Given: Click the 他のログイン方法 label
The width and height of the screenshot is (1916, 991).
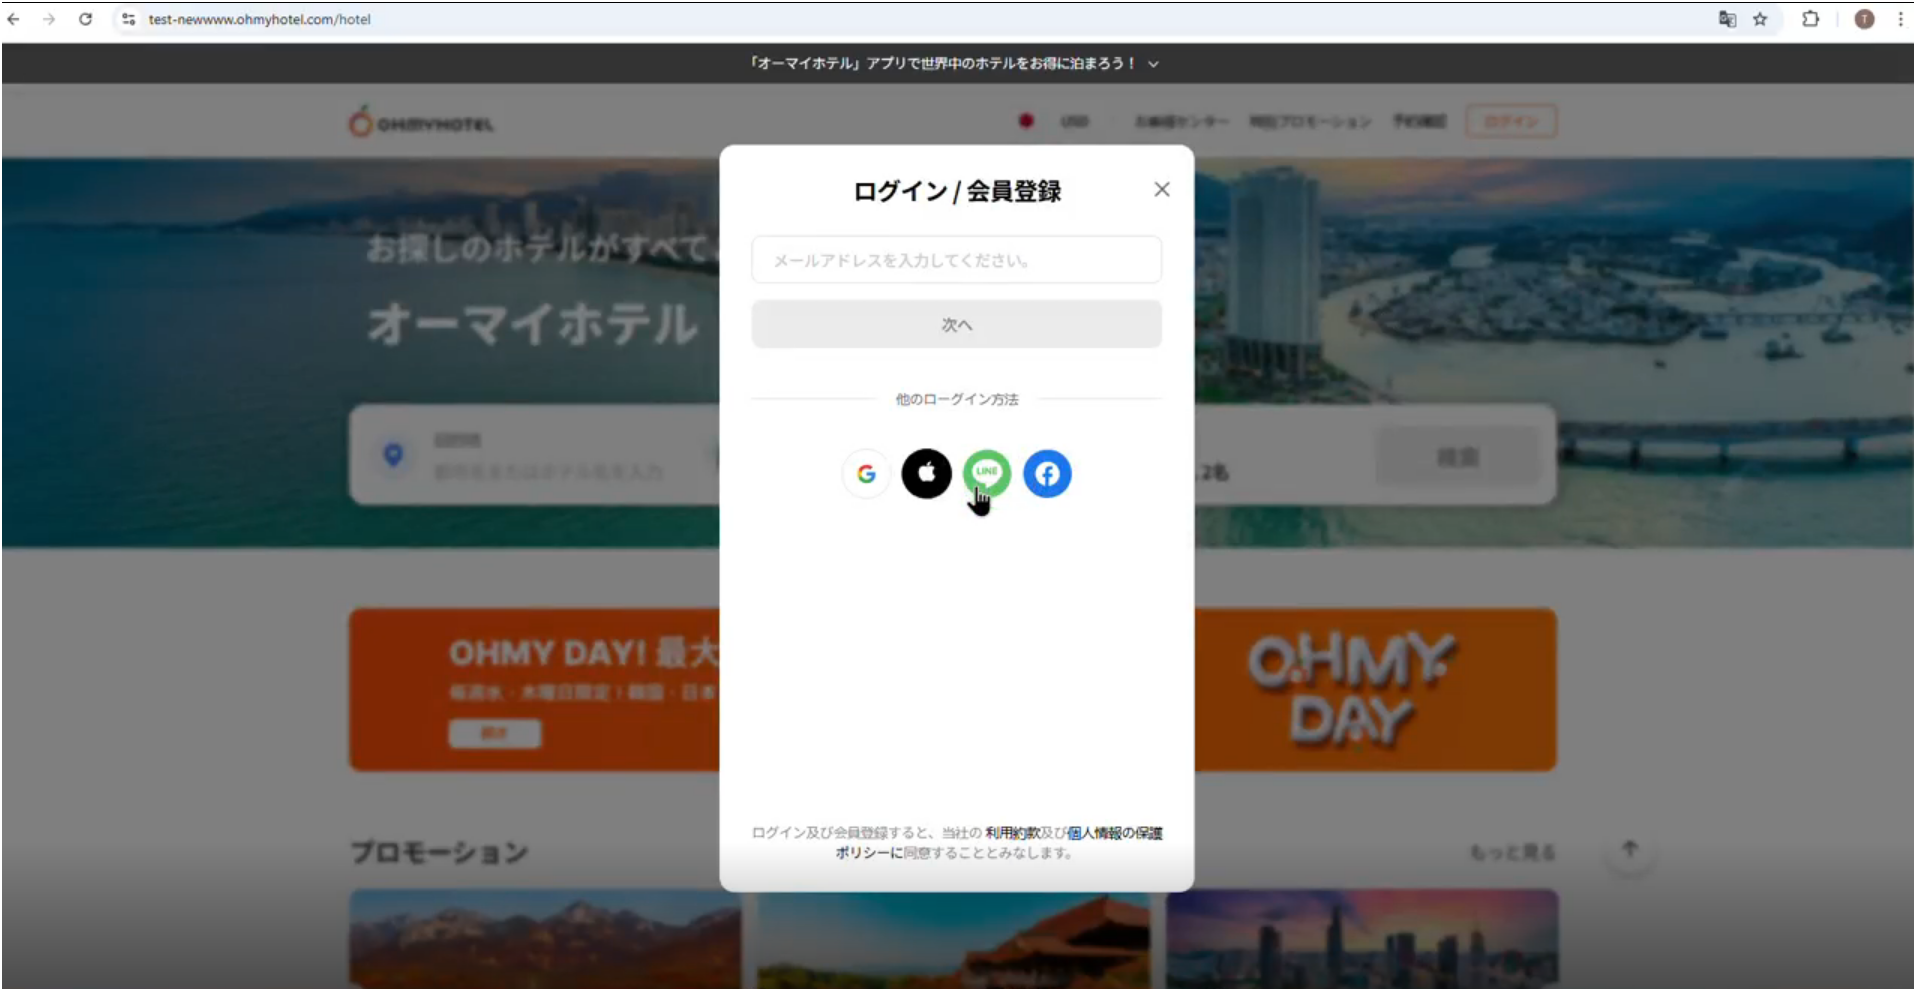Looking at the screenshot, I should (x=957, y=399).
